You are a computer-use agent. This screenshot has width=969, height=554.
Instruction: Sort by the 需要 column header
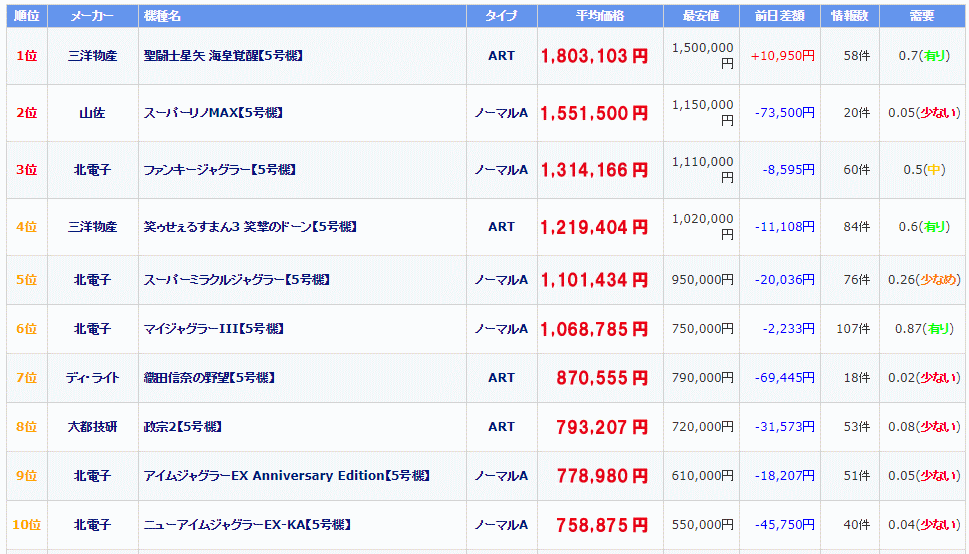921,16
